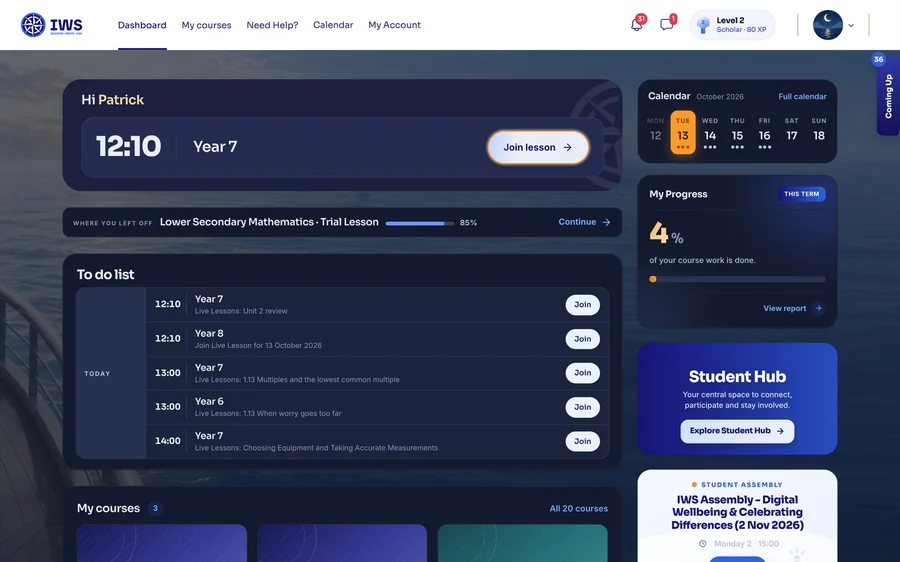Select Saturday 17 in calendar

[x=792, y=132]
